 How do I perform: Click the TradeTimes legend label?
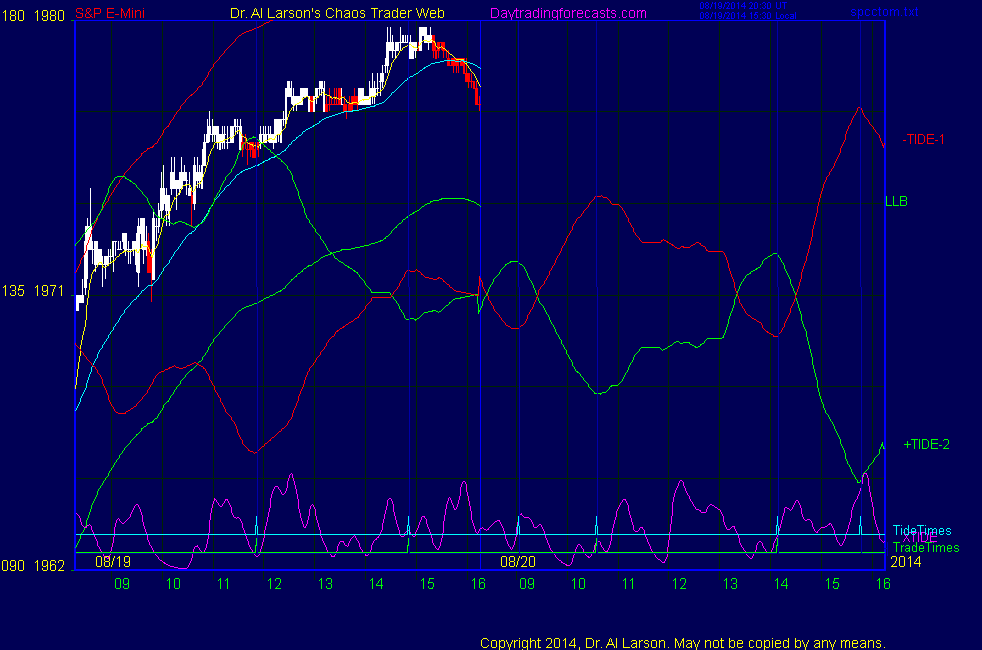click(x=926, y=548)
